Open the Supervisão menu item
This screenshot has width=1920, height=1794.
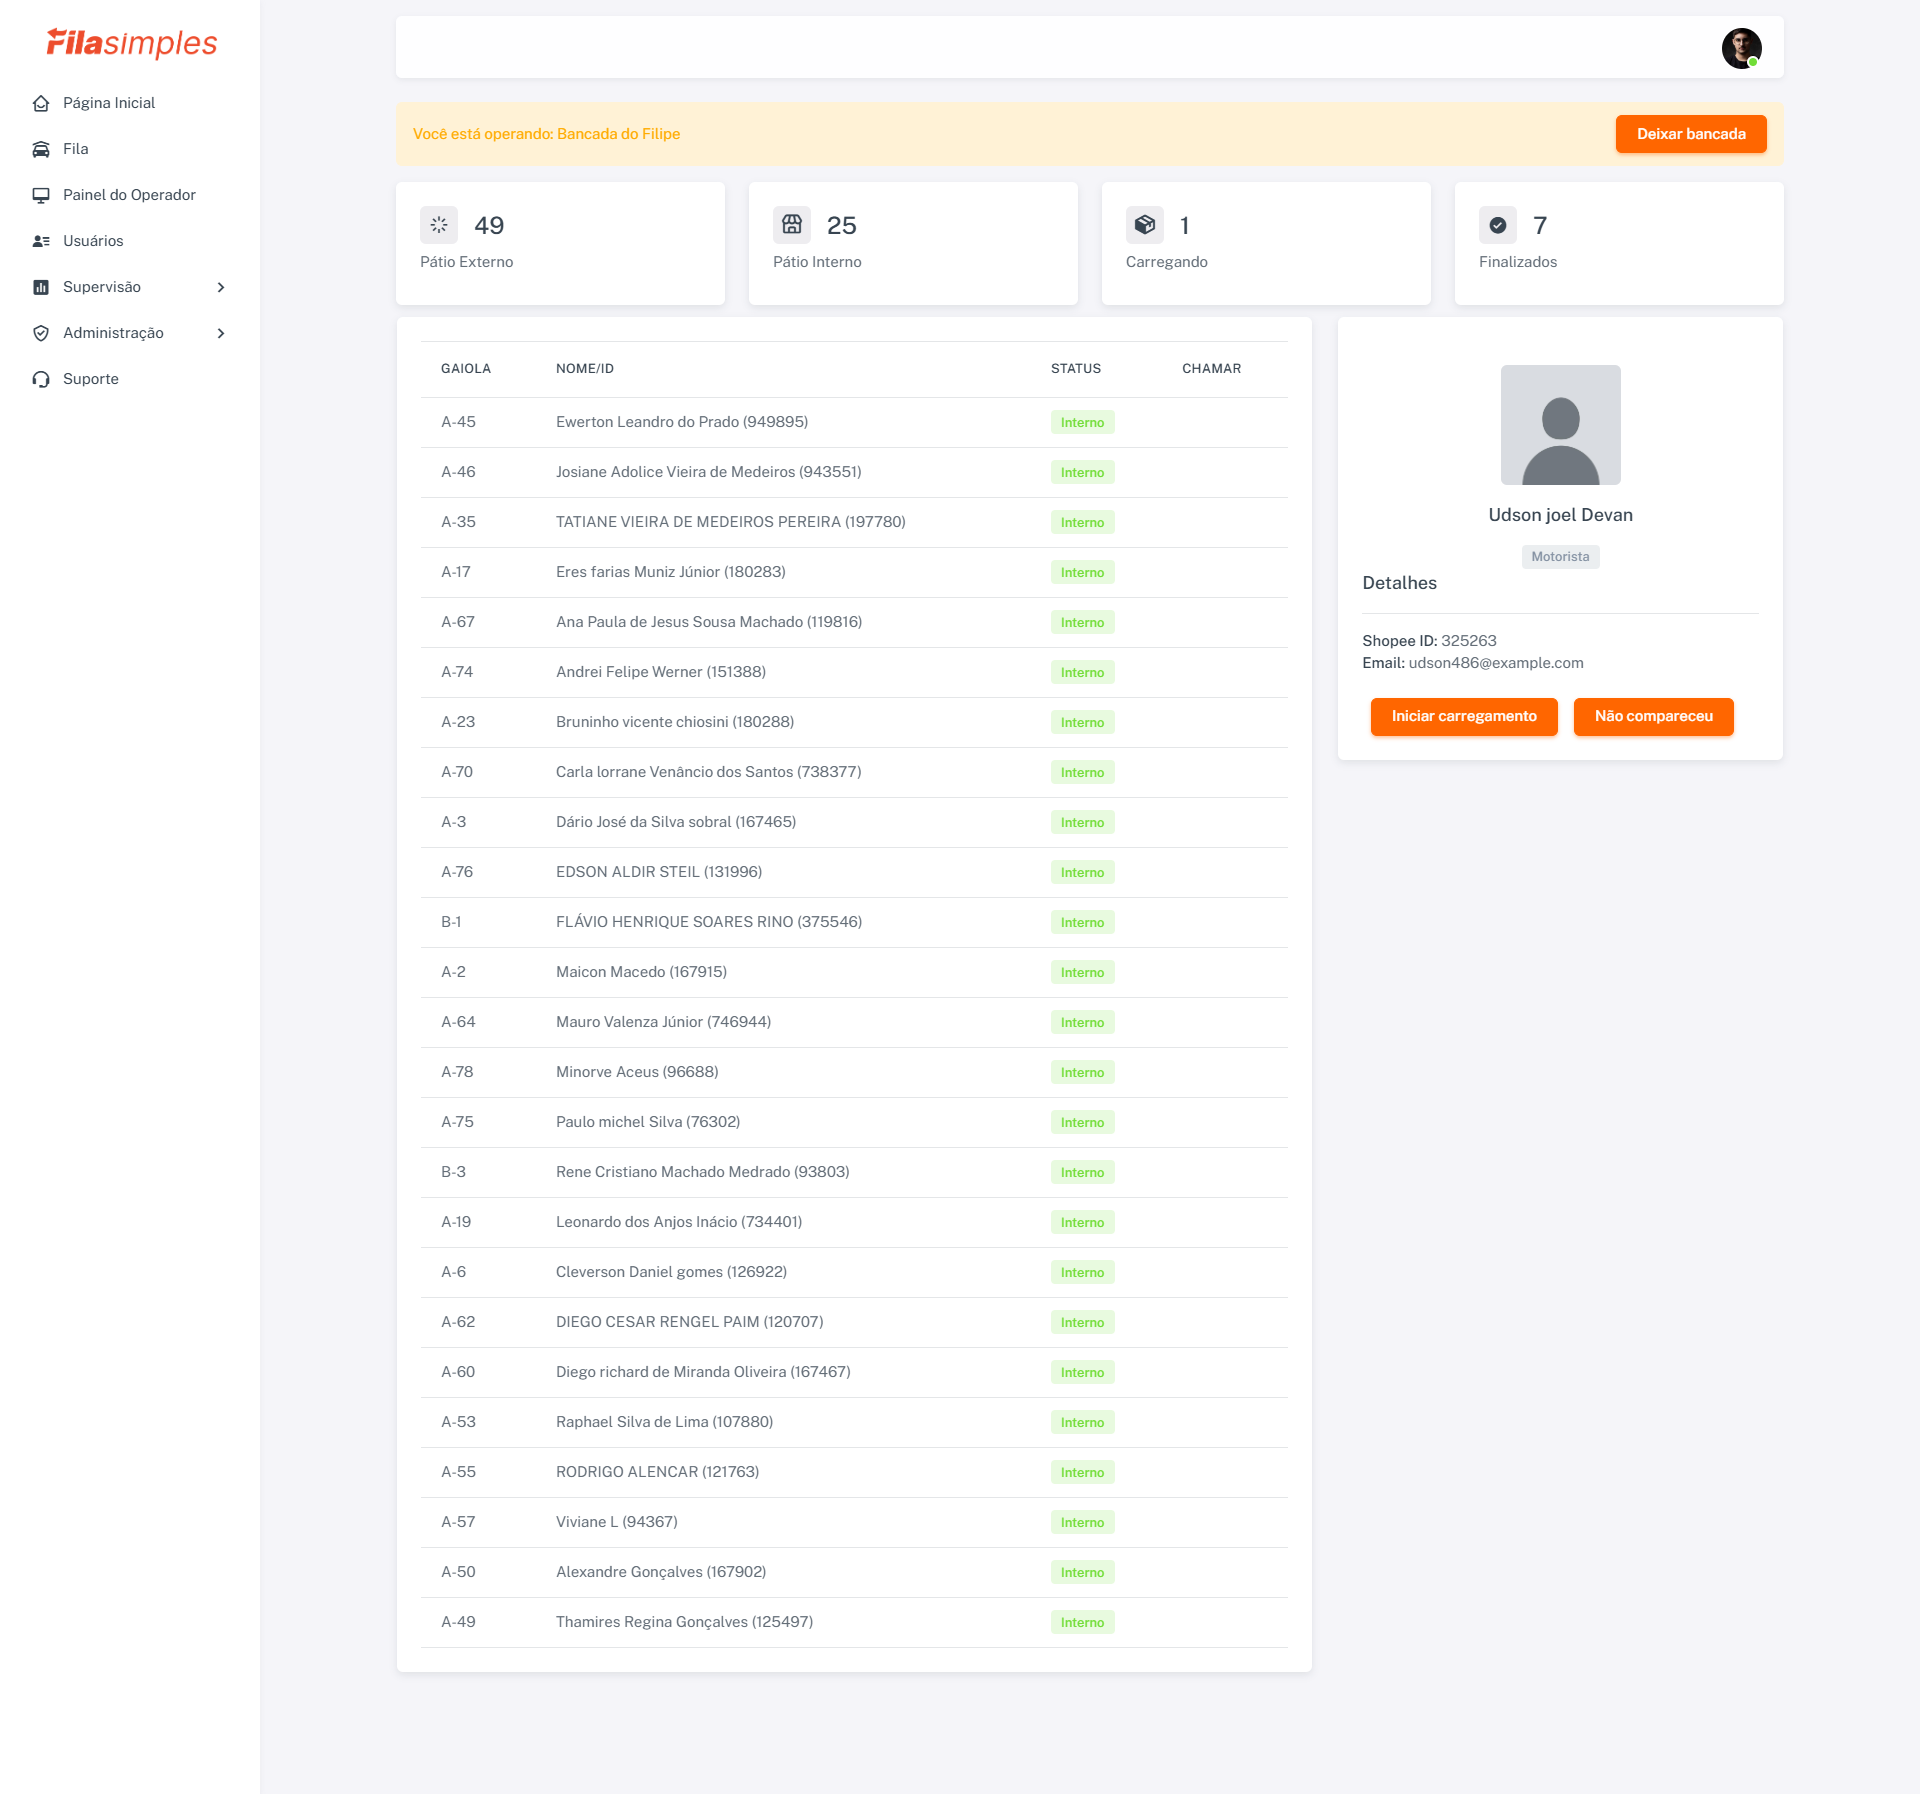click(102, 287)
